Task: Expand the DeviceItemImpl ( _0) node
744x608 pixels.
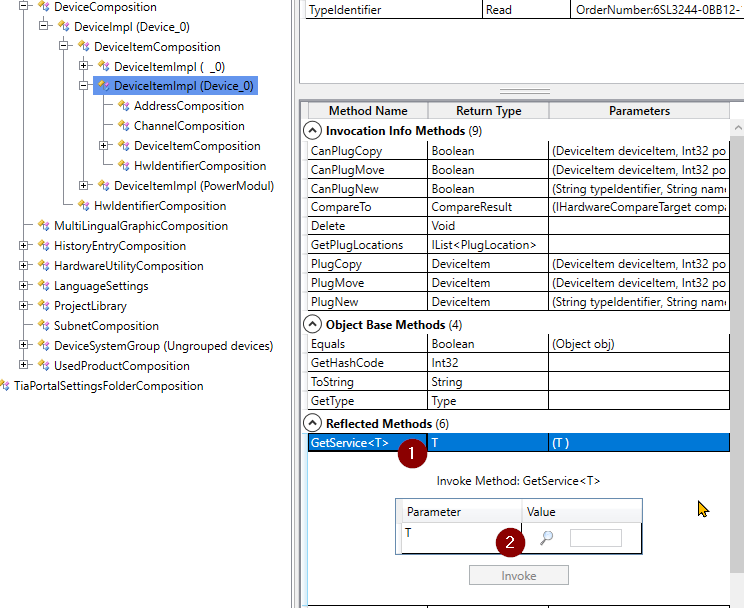Action: (84, 65)
